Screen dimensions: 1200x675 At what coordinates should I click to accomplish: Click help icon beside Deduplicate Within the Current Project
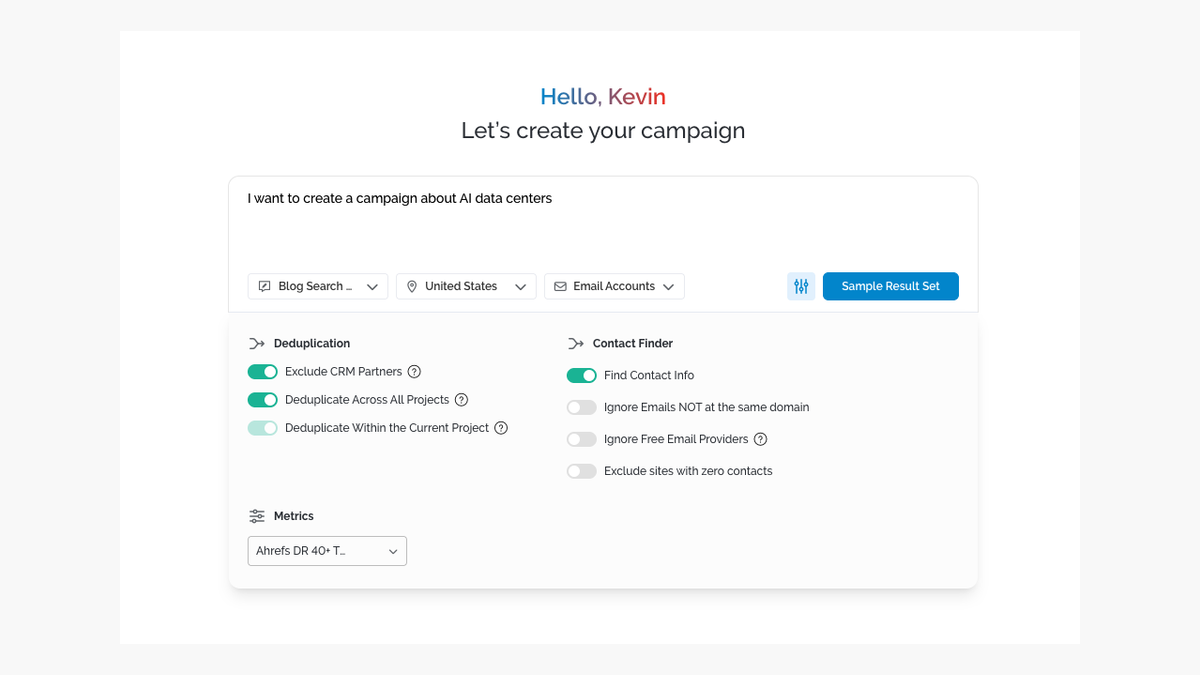[501, 428]
